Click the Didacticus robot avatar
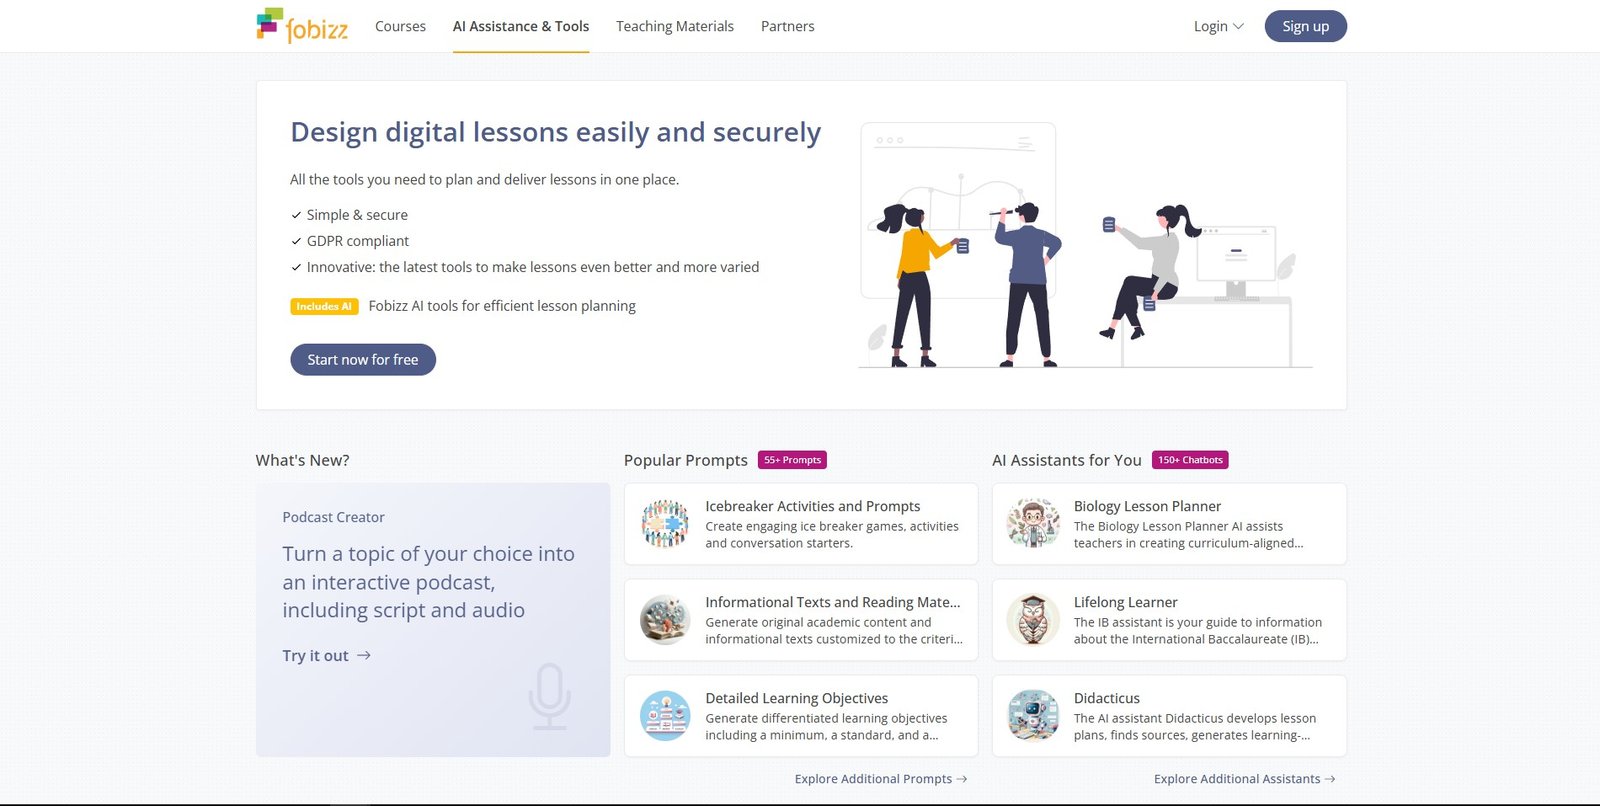 click(1033, 716)
